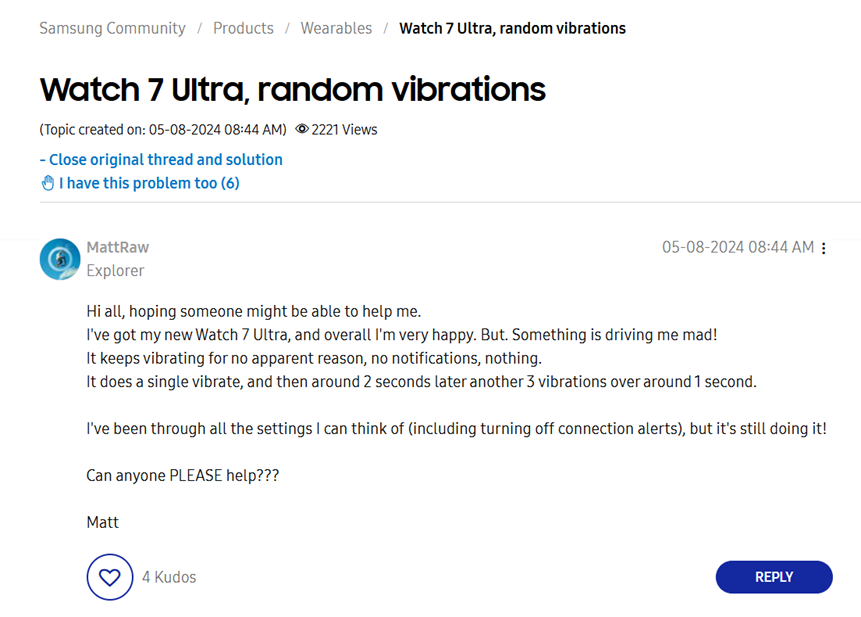Screen dimensions: 861x617
Task: Click the post timestamp 05-08-2024 08:44 AM
Action: 737,247
